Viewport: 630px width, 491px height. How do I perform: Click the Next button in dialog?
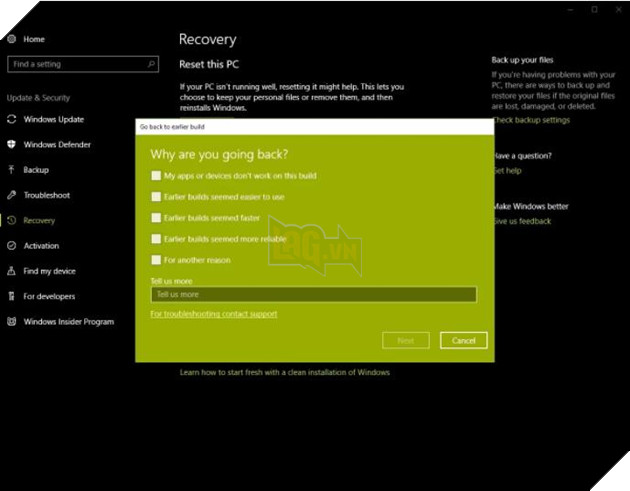406,340
